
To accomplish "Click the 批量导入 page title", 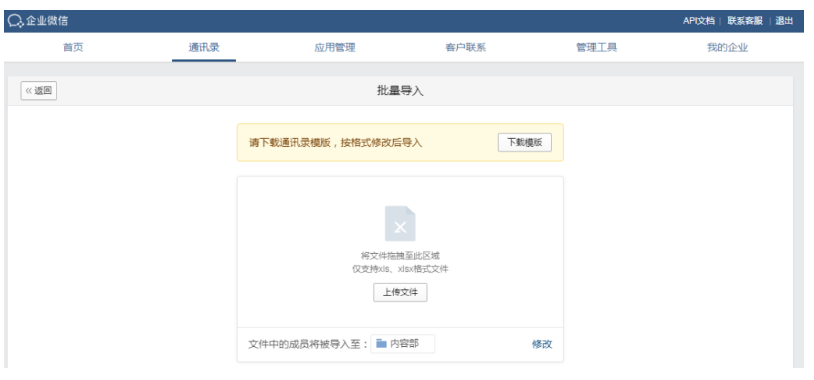I will click(400, 91).
